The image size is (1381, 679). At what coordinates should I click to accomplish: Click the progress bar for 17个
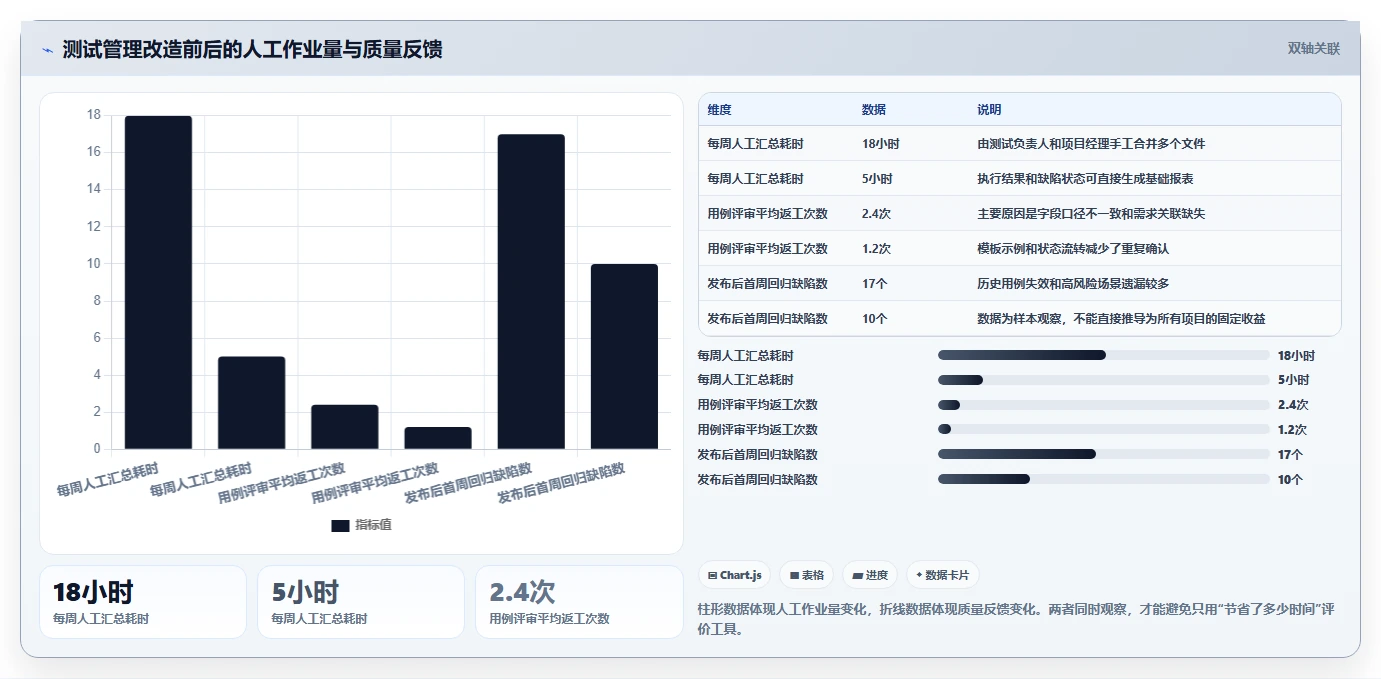point(1103,455)
